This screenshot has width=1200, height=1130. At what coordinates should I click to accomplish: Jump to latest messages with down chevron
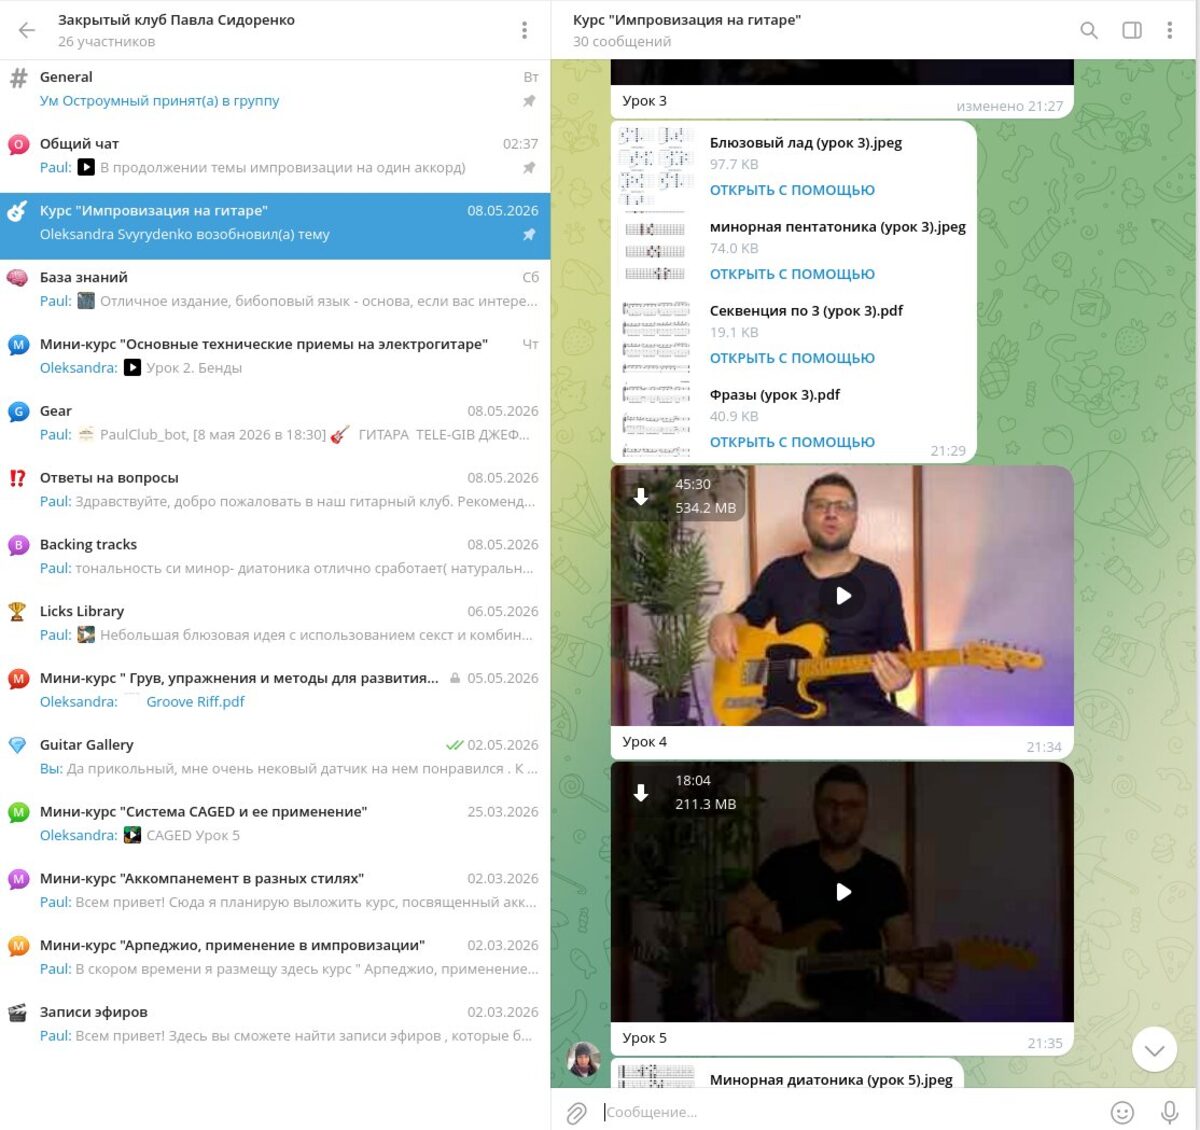click(x=1154, y=1049)
